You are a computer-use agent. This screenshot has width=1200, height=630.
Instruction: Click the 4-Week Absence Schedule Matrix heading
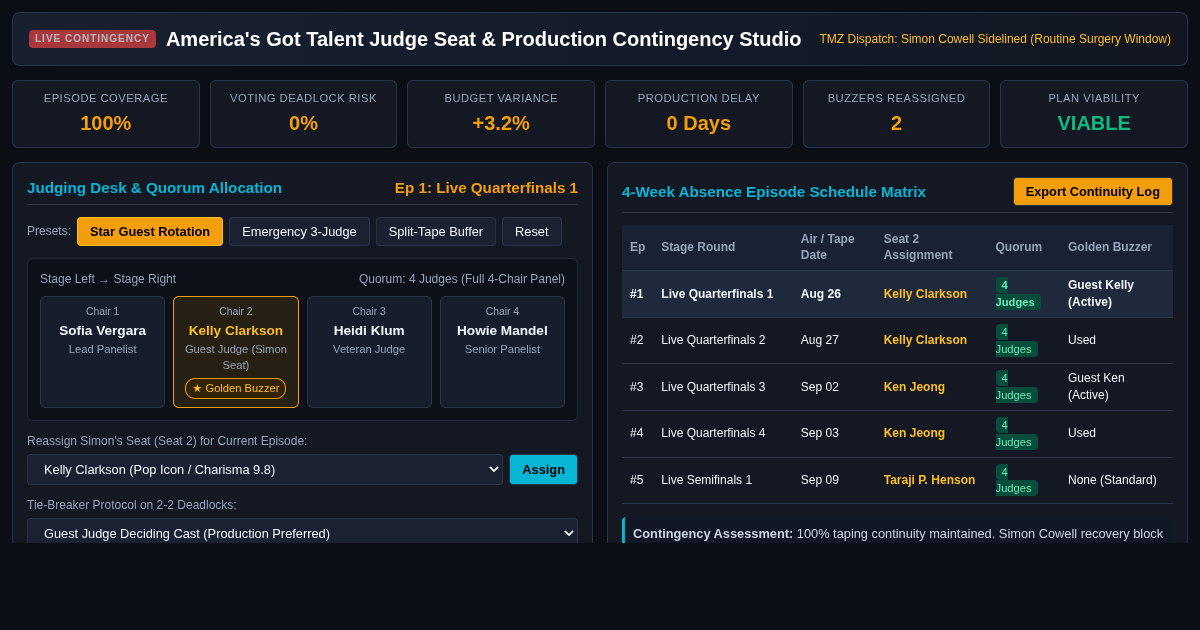coord(774,191)
